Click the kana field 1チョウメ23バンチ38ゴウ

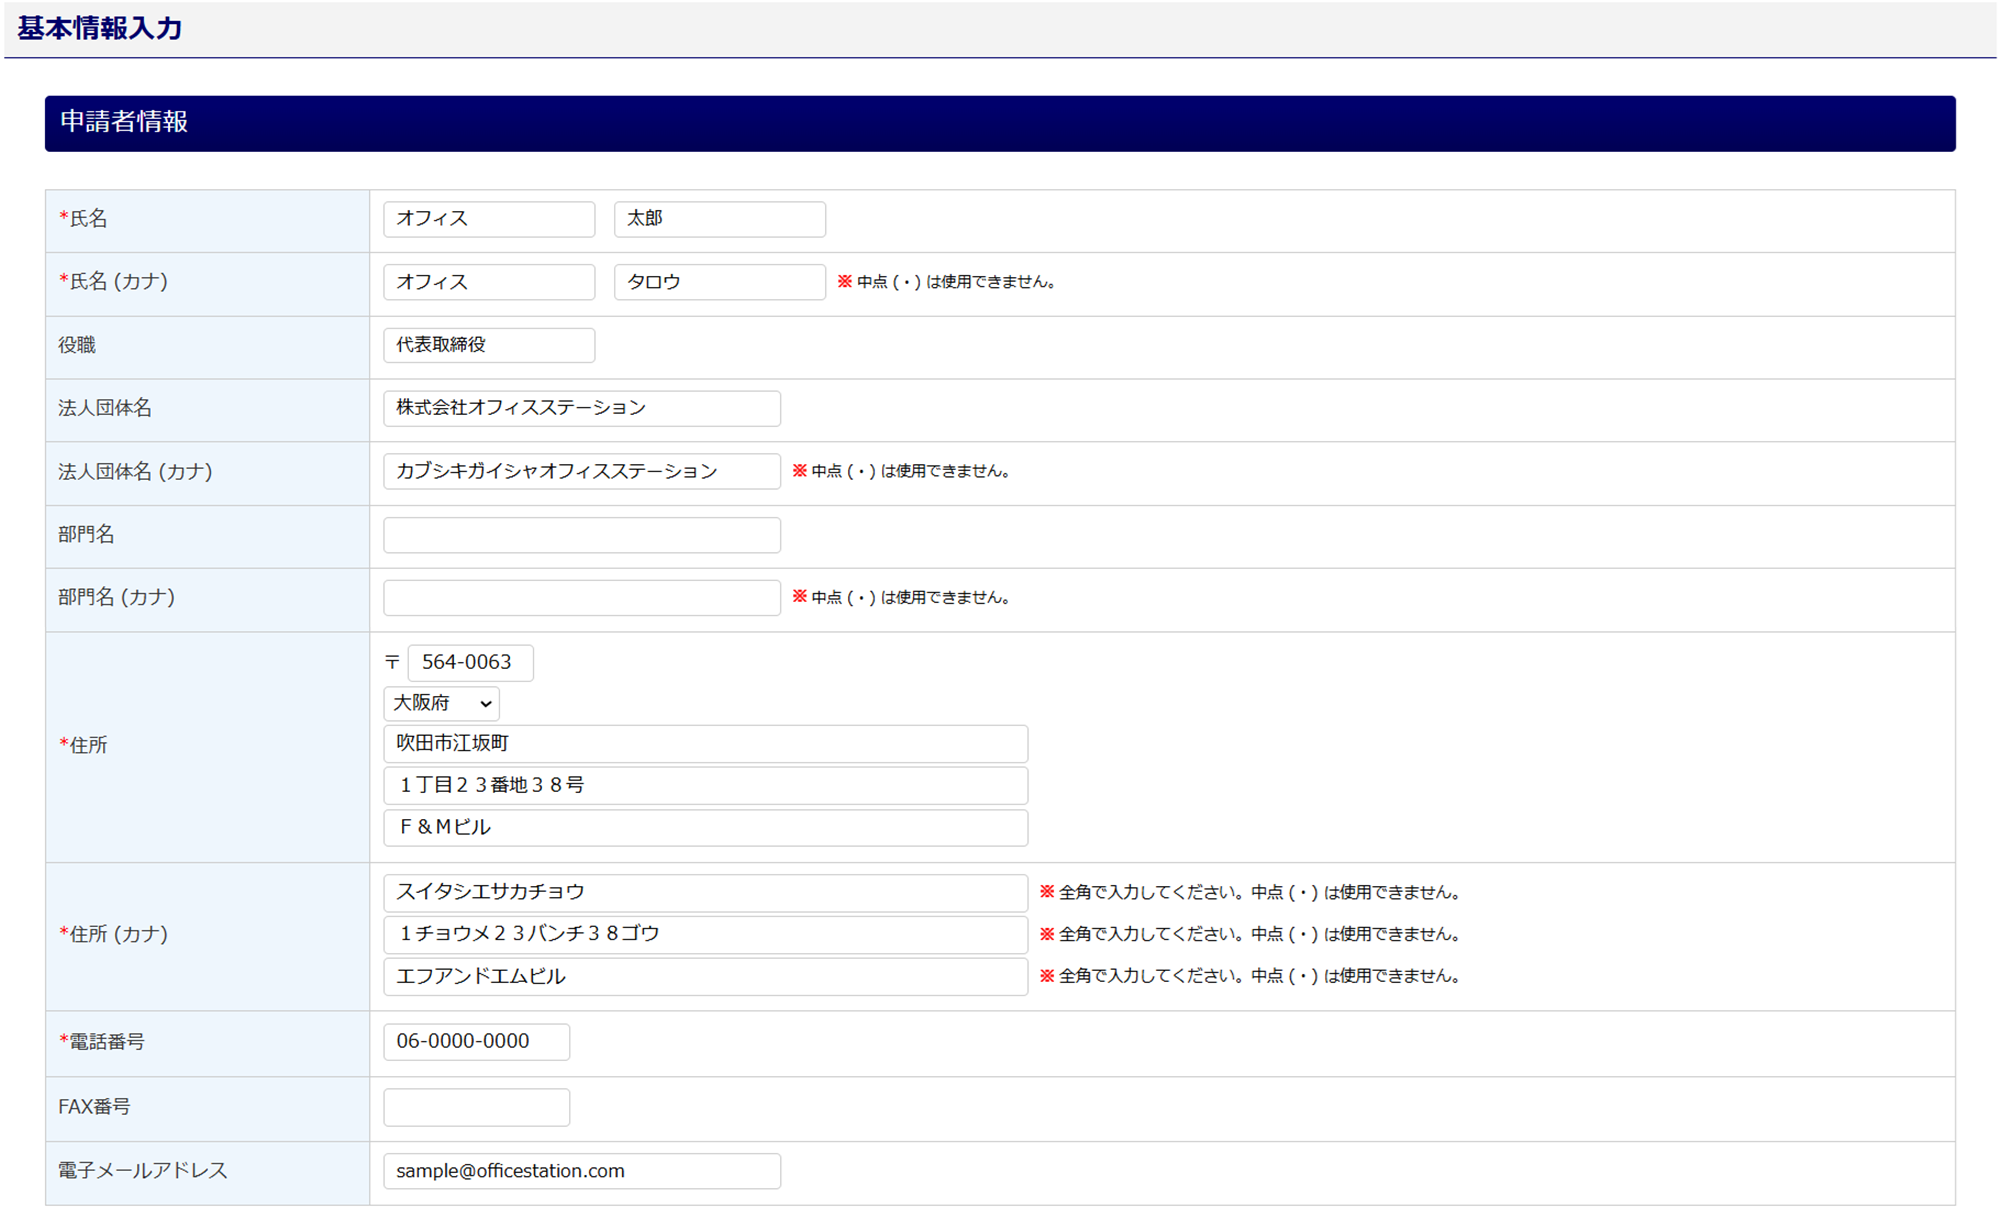[x=705, y=934]
